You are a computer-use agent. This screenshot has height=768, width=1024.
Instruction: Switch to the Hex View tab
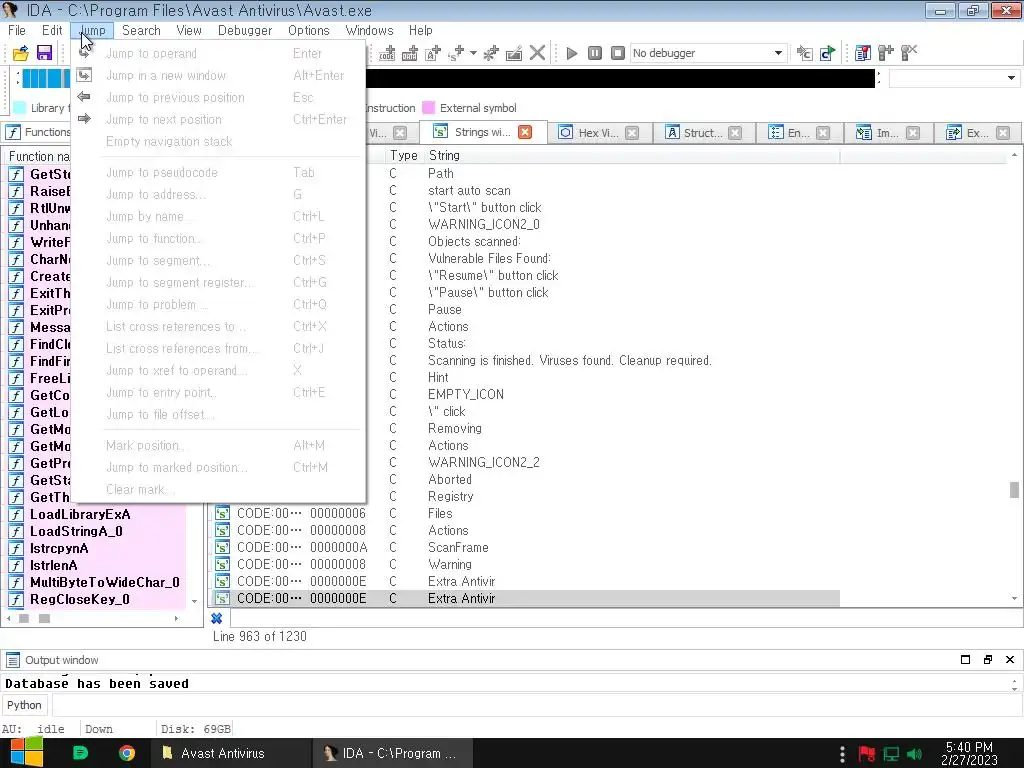tap(597, 133)
